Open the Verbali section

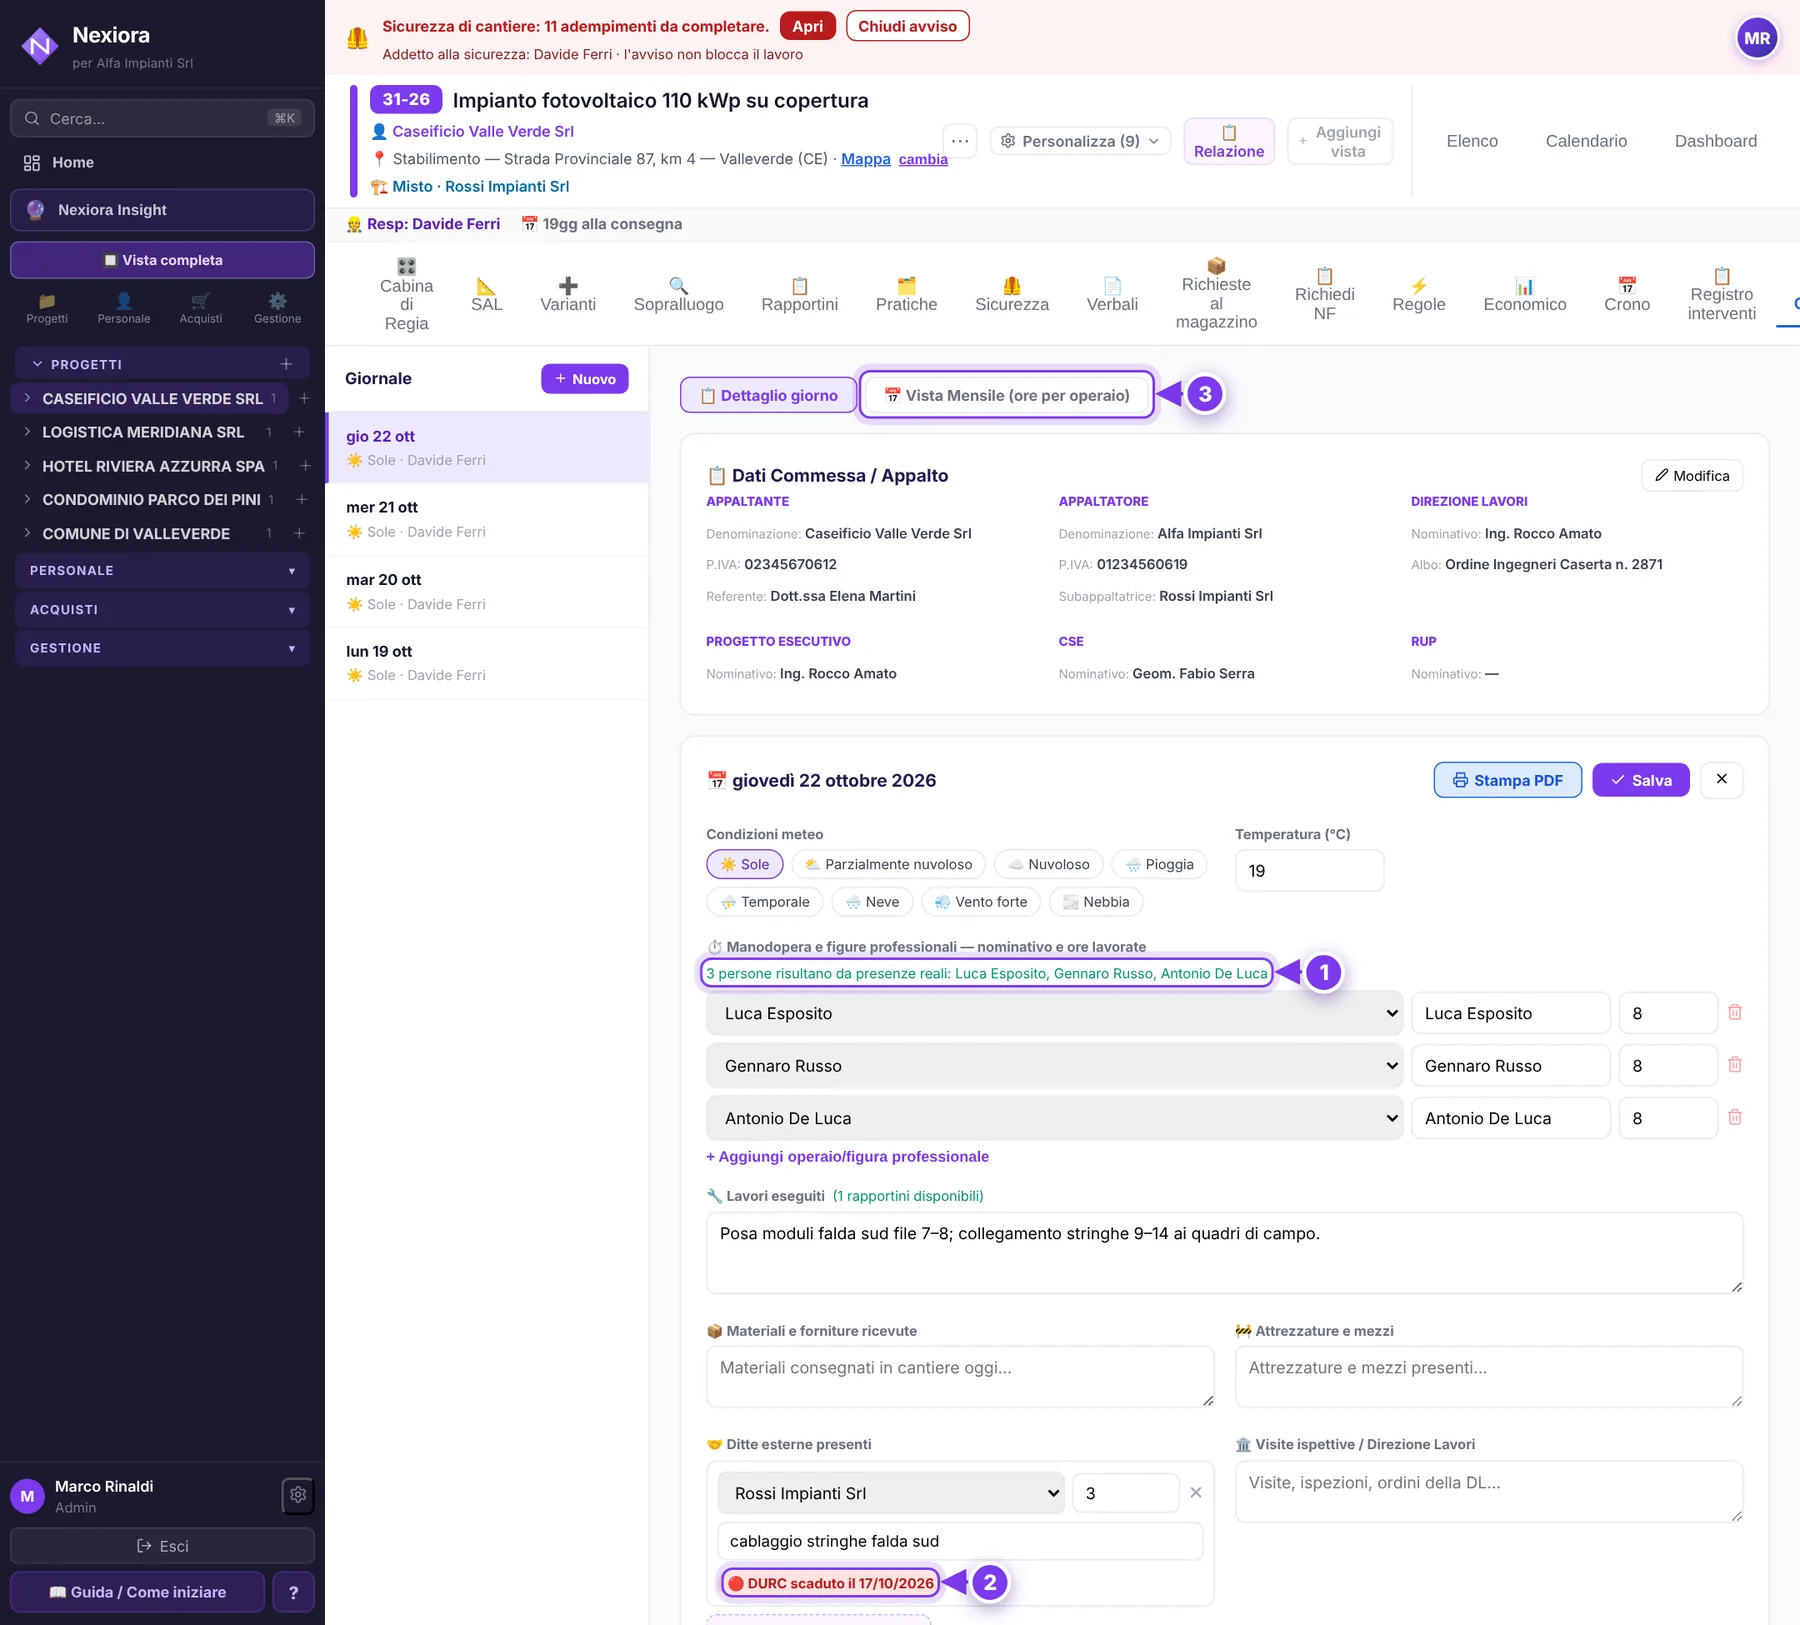(x=1112, y=294)
